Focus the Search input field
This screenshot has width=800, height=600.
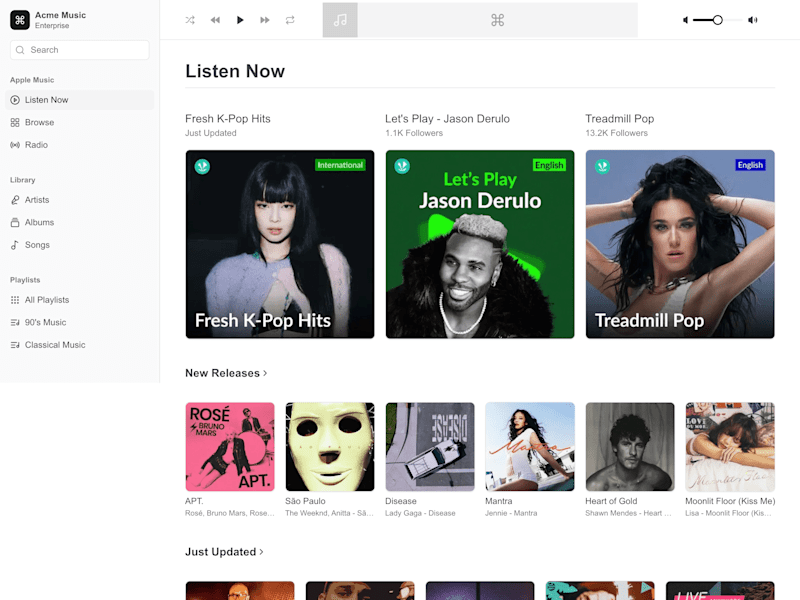(80, 50)
